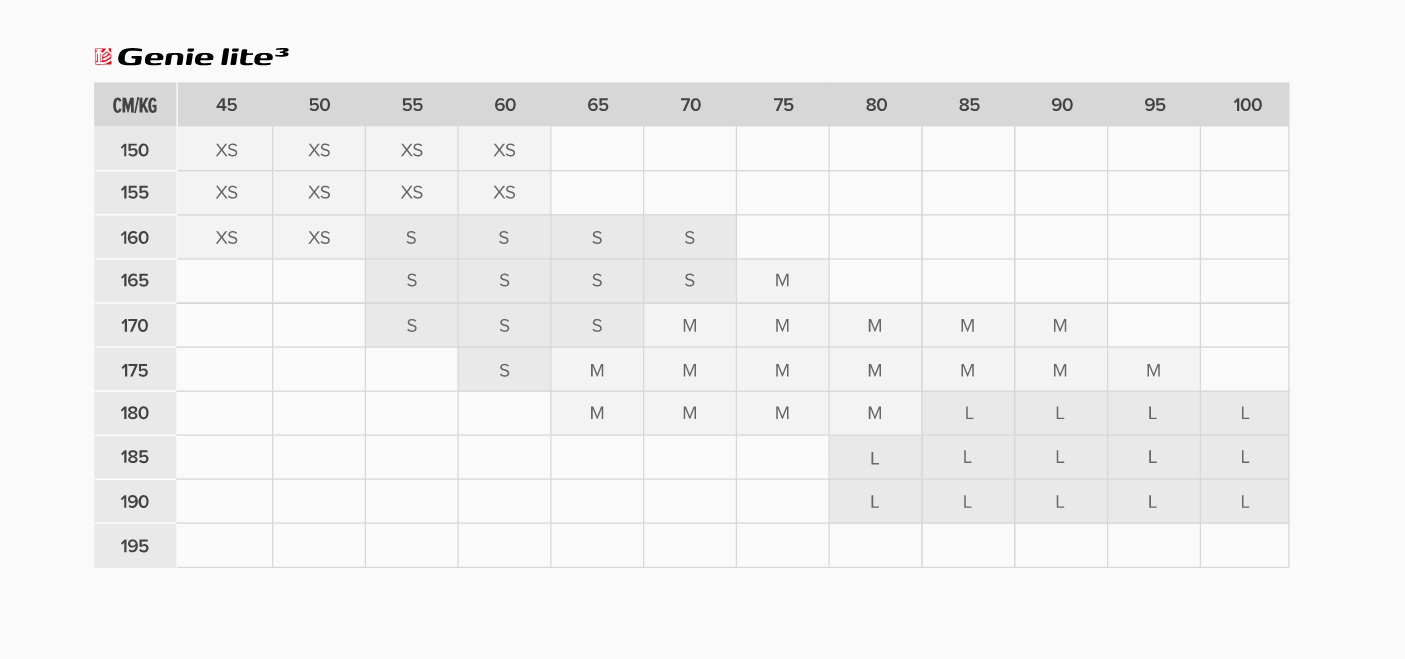Click M cell at 170 cm, 90 kg
This screenshot has height=659, width=1405.
point(1061,326)
